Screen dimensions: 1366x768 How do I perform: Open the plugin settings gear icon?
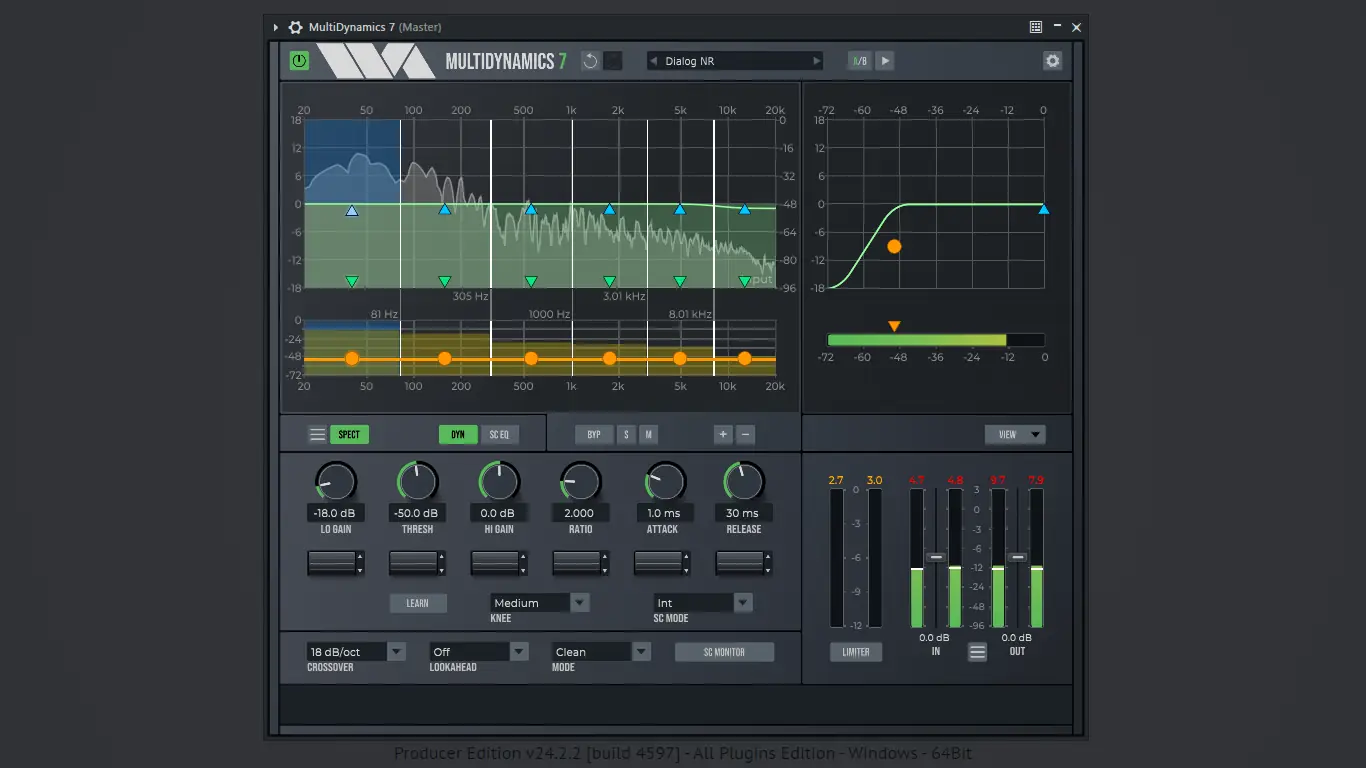coord(1052,61)
